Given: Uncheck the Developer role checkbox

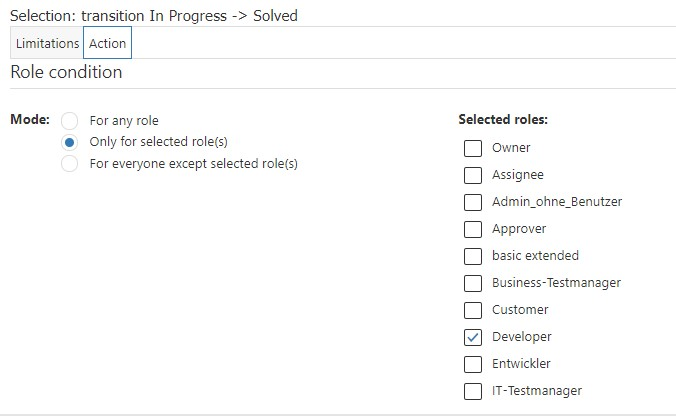Looking at the screenshot, I should click(x=473, y=337).
